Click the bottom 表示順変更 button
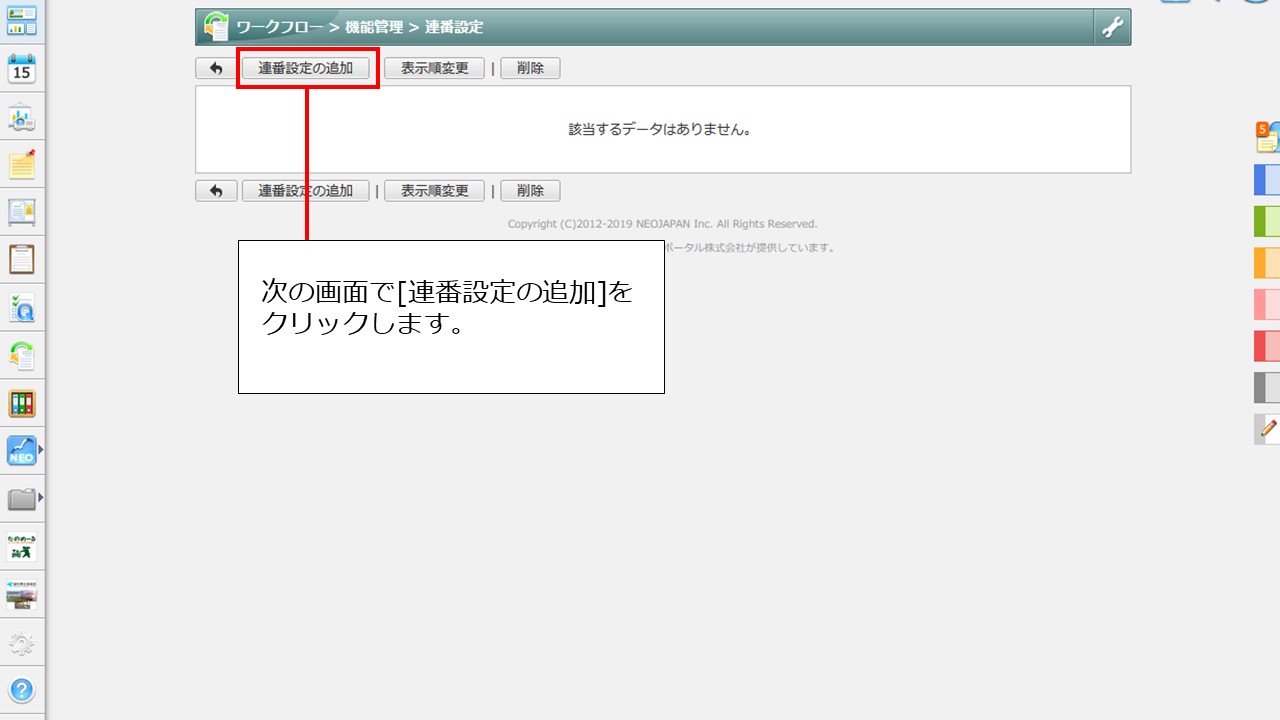Screen dimensions: 1280x720 click(x=435, y=190)
